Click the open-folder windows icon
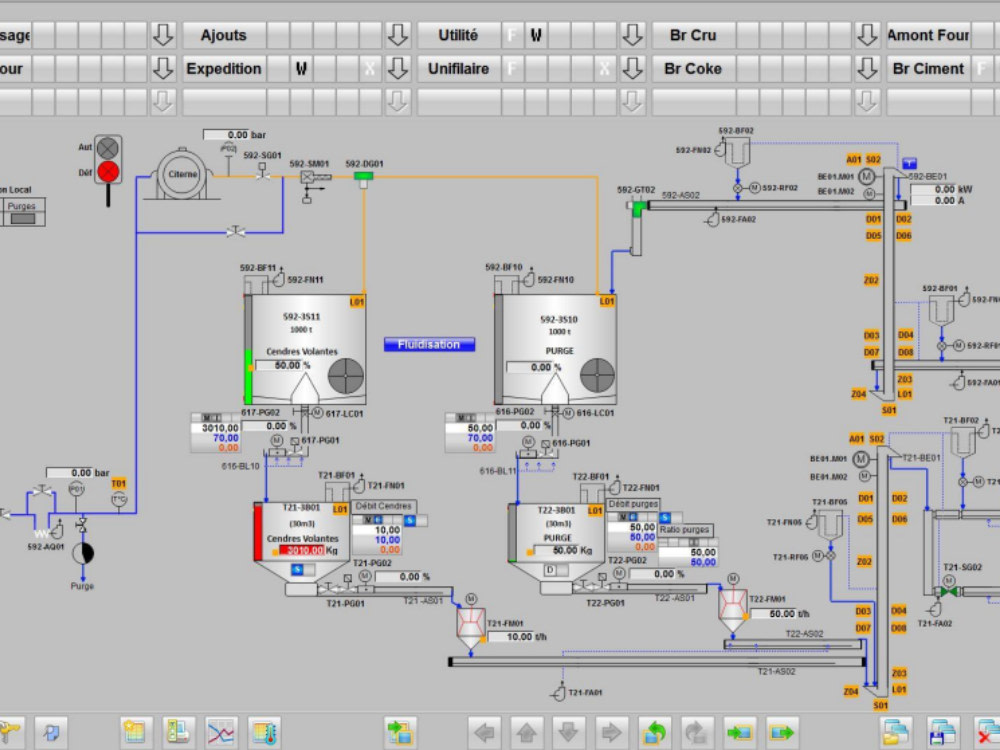Viewport: 1000px width, 750px height. click(x=896, y=732)
